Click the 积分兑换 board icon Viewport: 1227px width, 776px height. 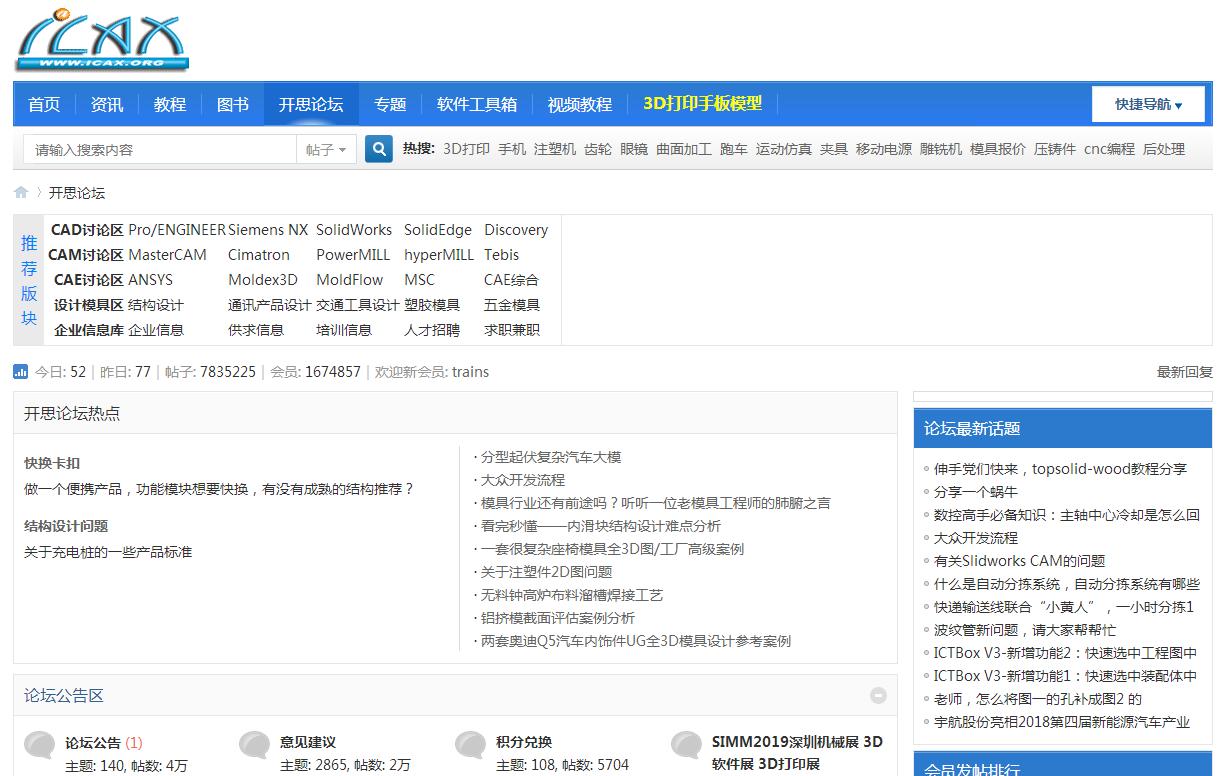(470, 745)
